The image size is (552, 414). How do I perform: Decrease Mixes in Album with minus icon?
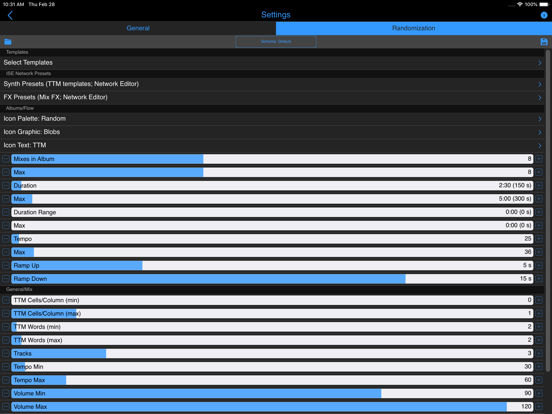pyautogui.click(x=6, y=159)
